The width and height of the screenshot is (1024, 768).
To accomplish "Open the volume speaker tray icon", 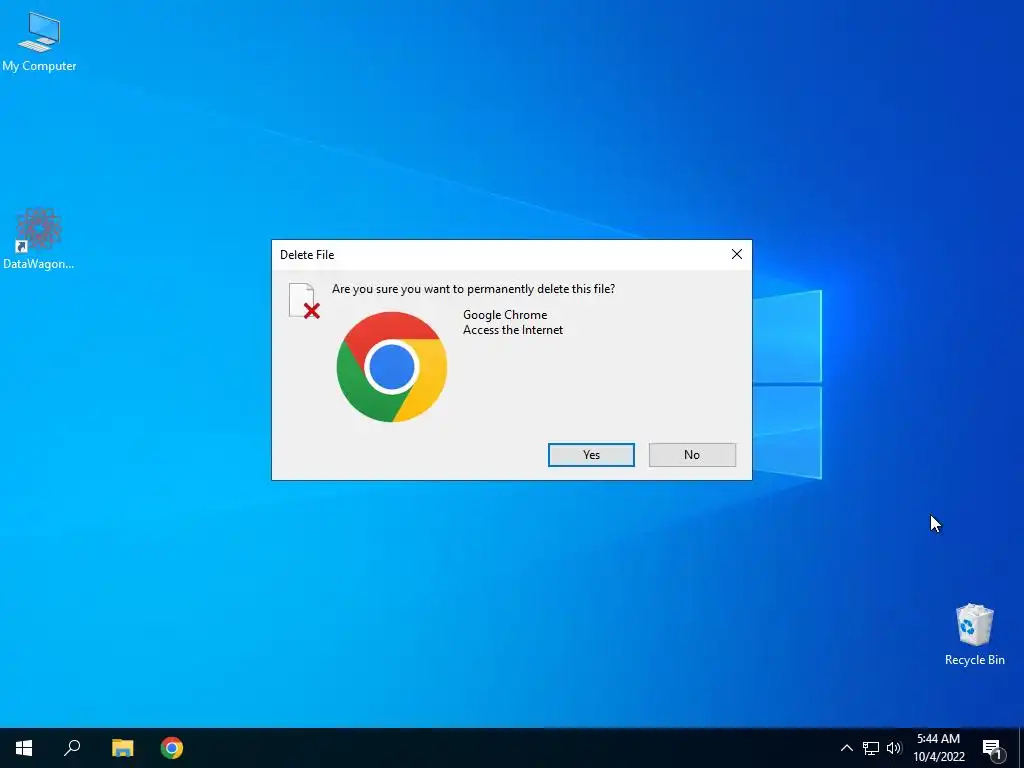I will click(894, 748).
